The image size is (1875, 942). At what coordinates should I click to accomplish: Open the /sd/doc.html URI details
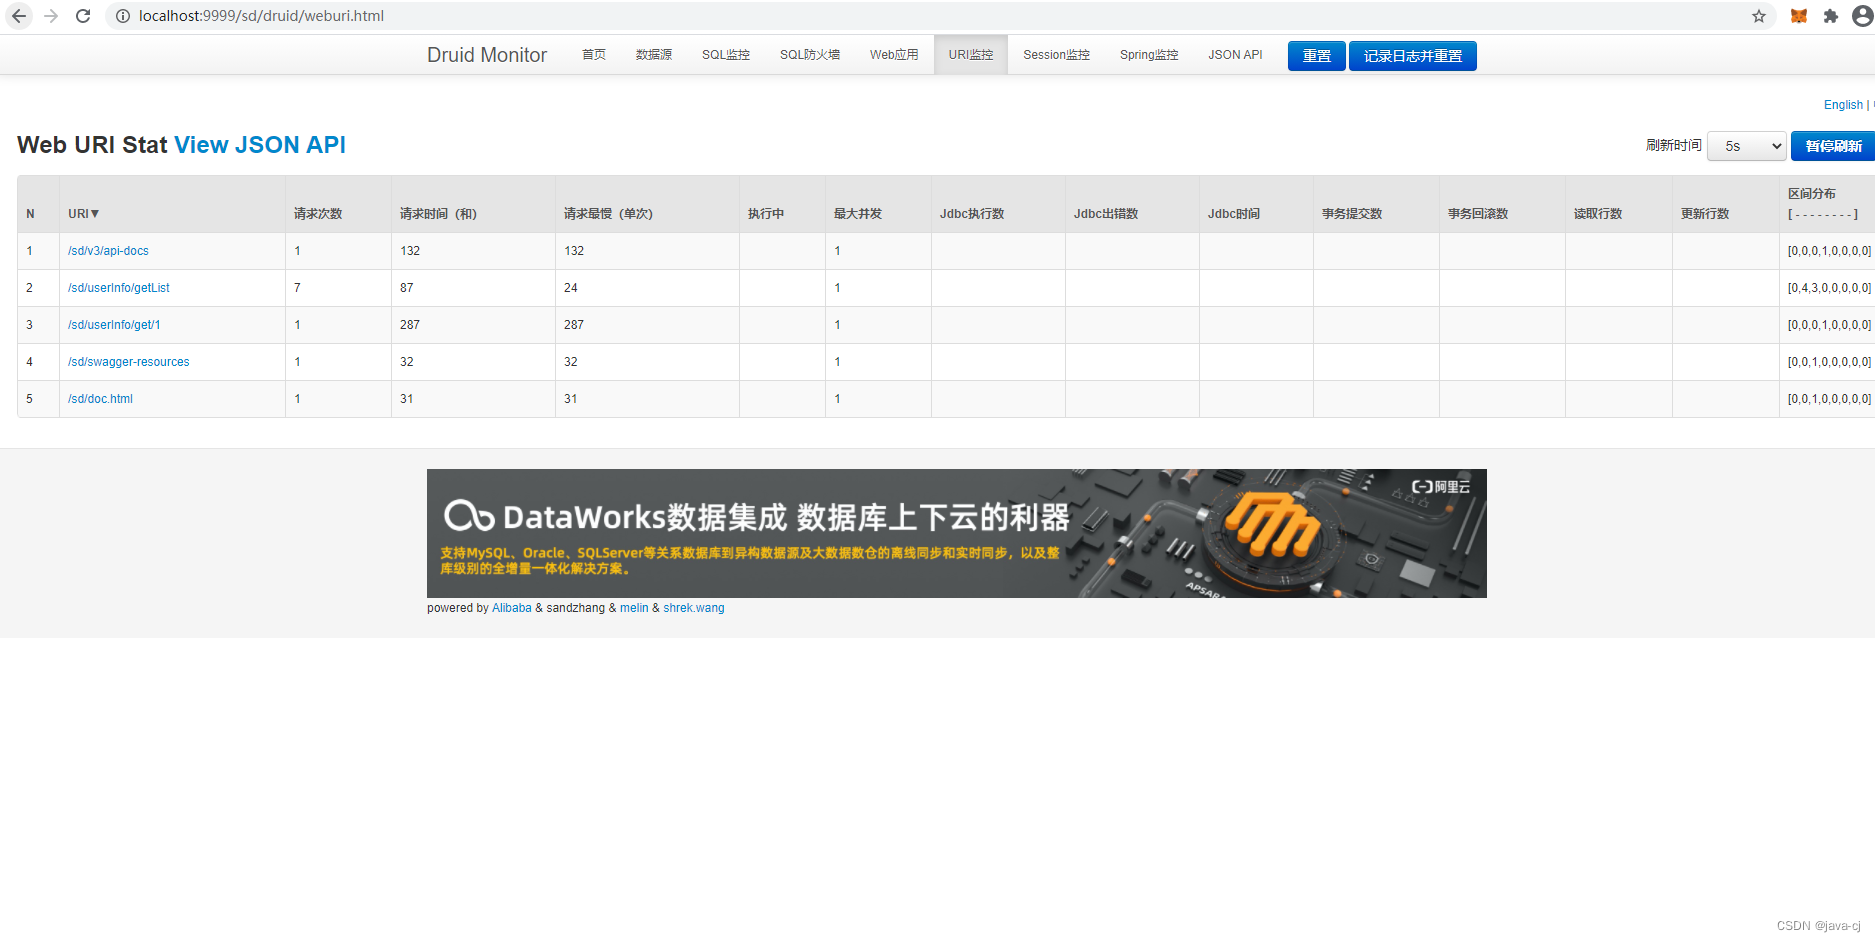click(x=100, y=398)
